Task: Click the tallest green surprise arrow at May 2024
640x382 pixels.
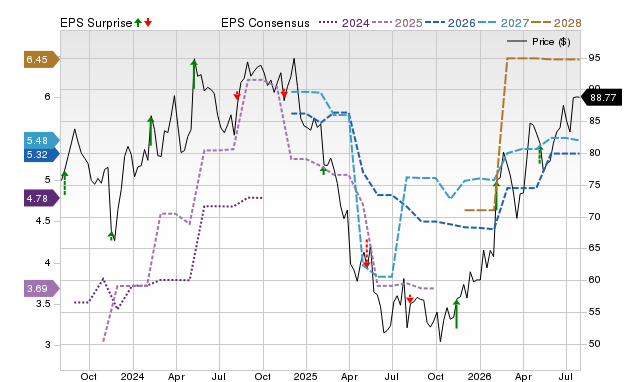Action: pyautogui.click(x=194, y=74)
